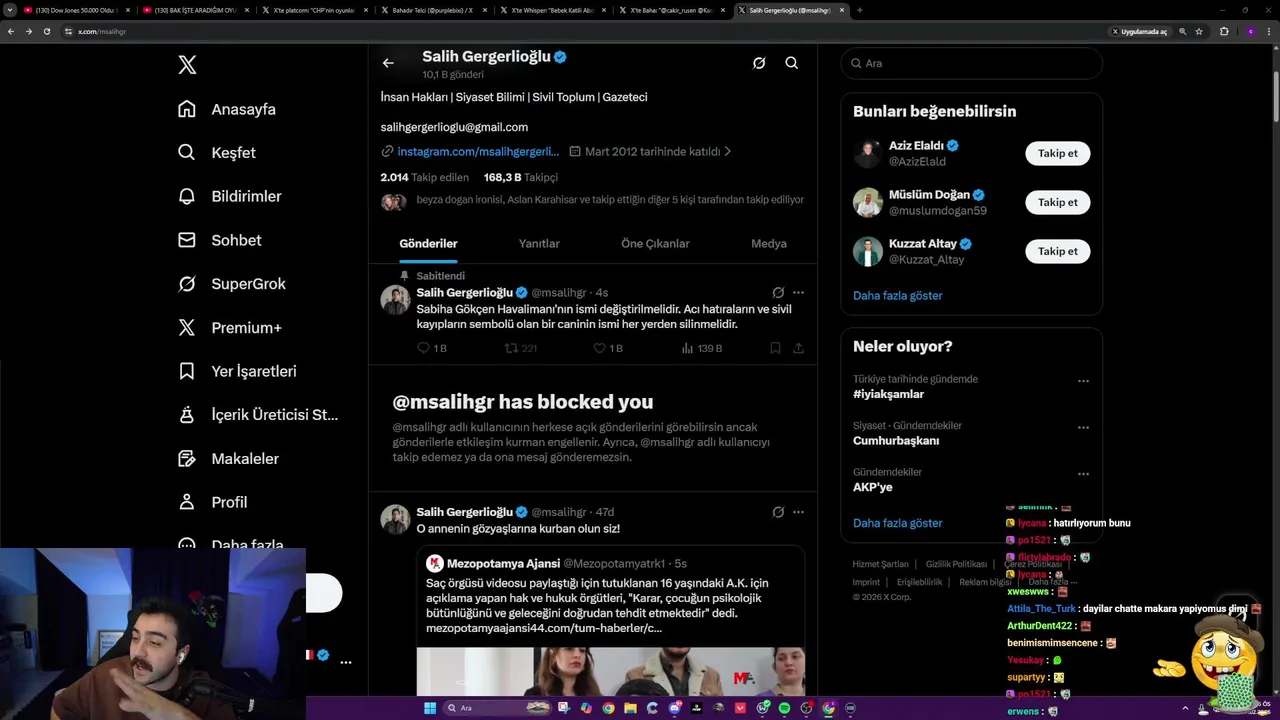The width and height of the screenshot is (1280, 720).
Task: Click the browser reload button
Action: click(46, 31)
